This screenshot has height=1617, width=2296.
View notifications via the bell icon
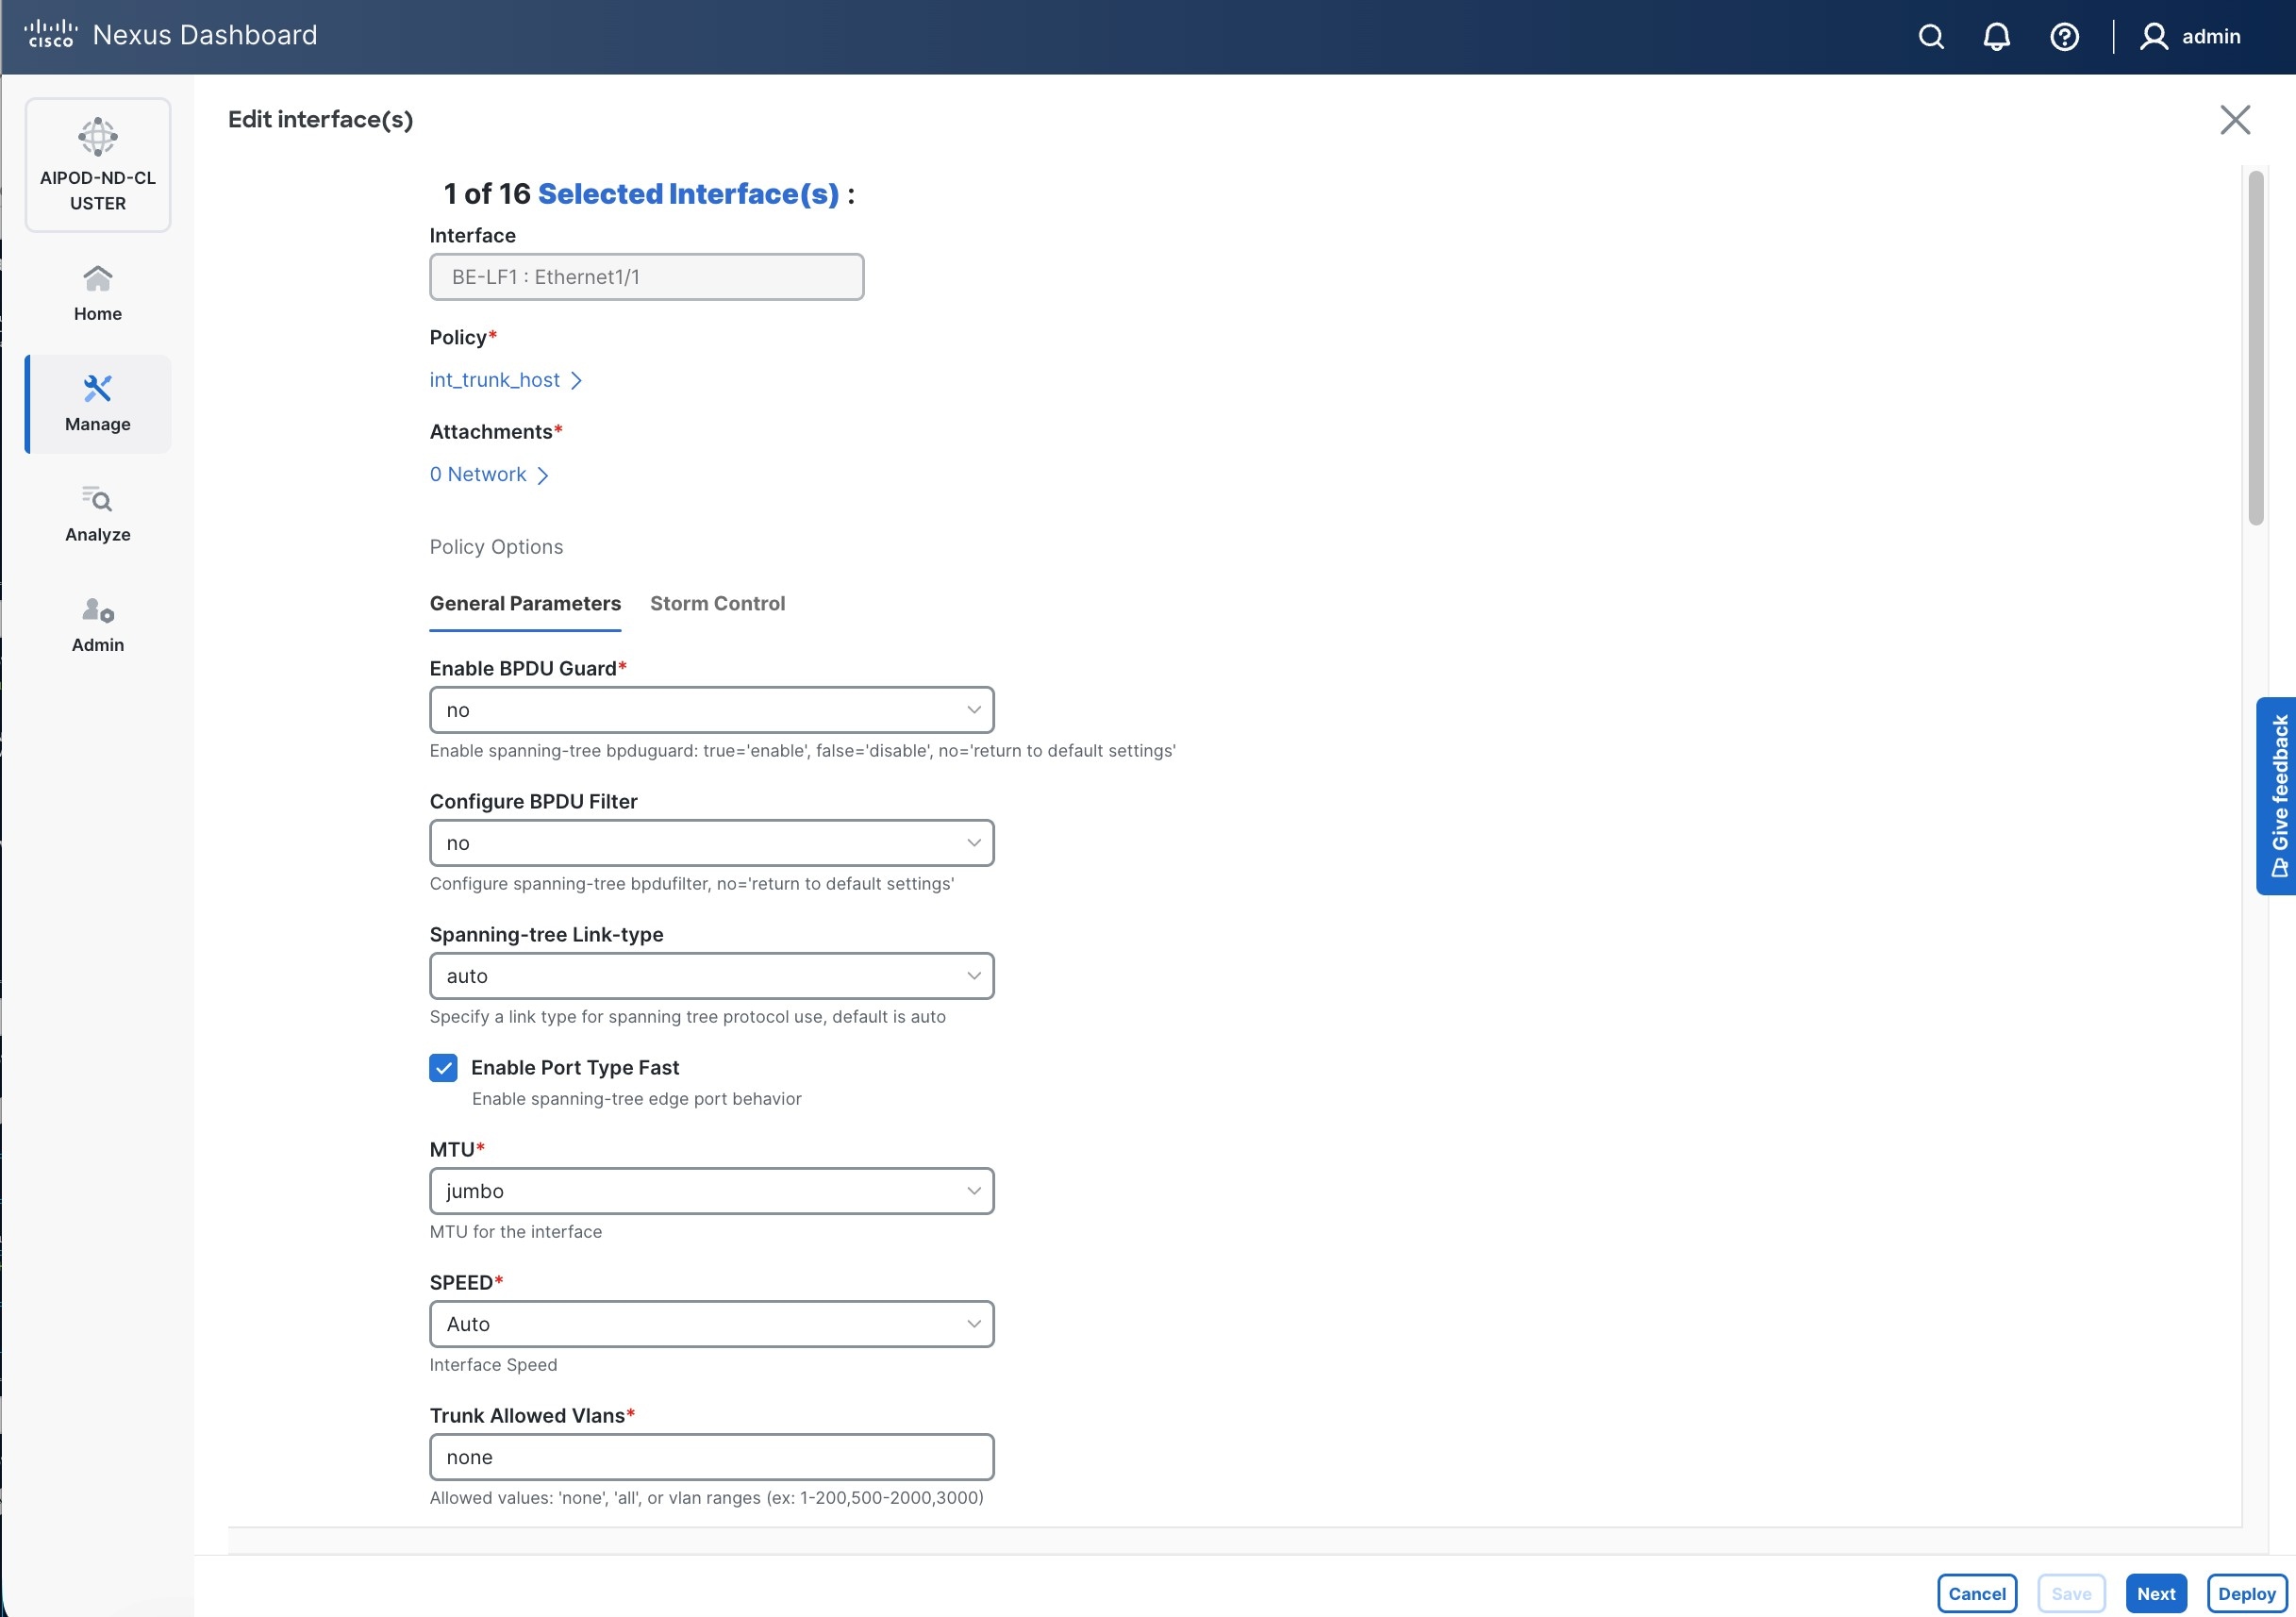(1996, 36)
